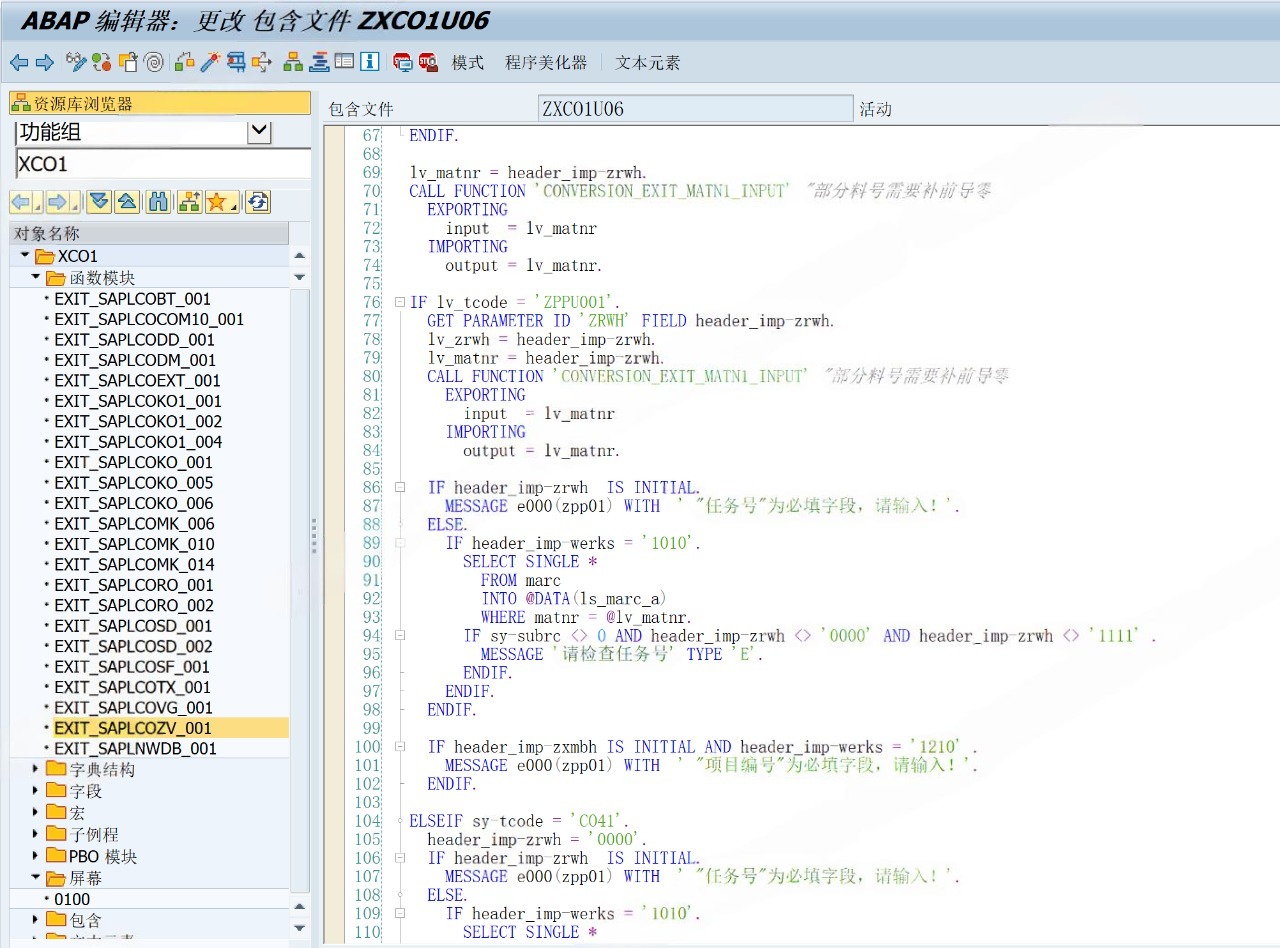This screenshot has width=1280, height=948.
Task: Click the tree scrollbar up arrow near XCO1
Action: [299, 257]
